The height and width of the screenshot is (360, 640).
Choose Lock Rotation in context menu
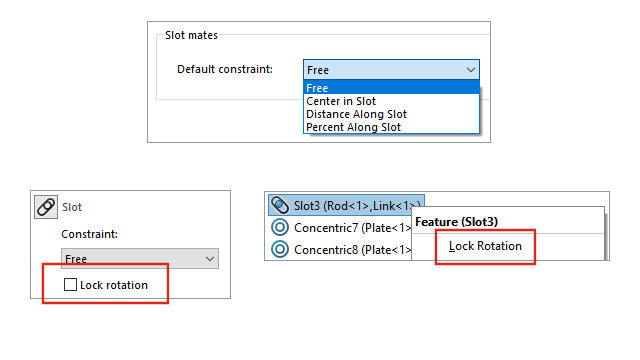click(485, 246)
